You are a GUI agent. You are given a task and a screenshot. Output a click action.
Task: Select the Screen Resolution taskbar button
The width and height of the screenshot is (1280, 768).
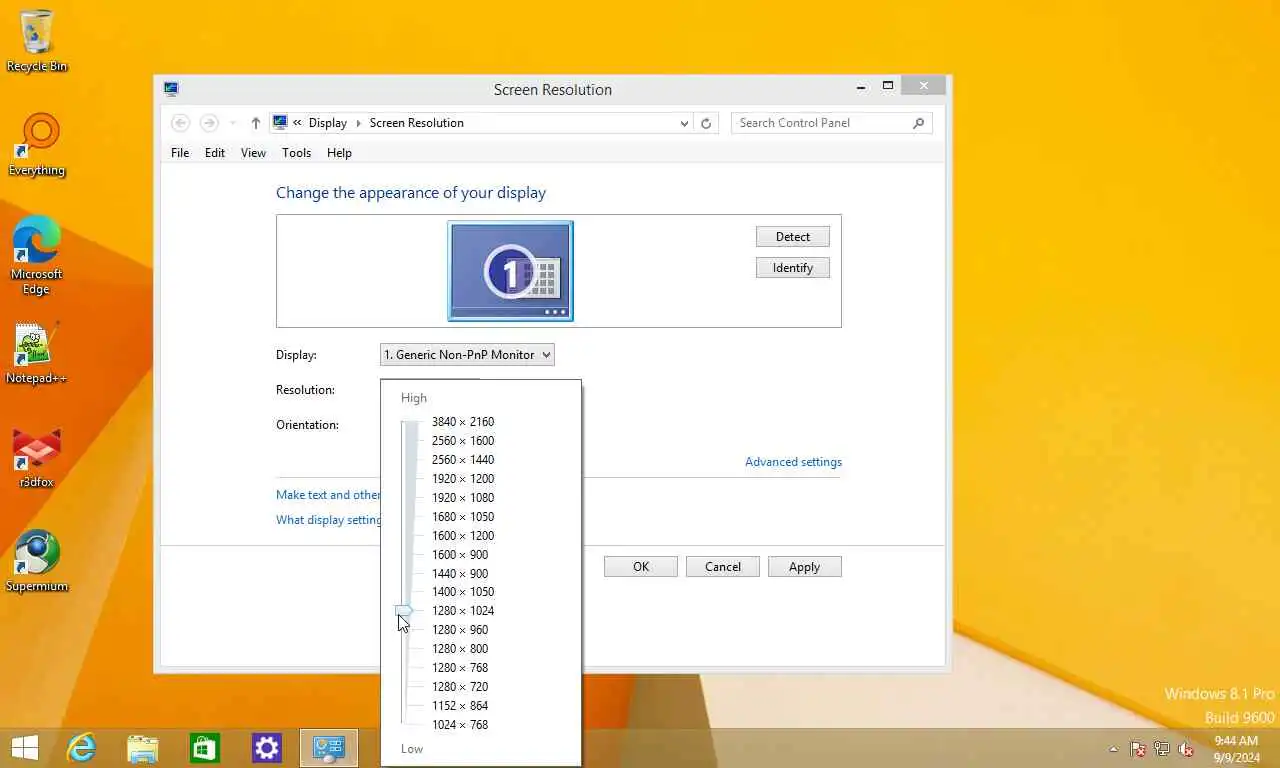pos(329,748)
